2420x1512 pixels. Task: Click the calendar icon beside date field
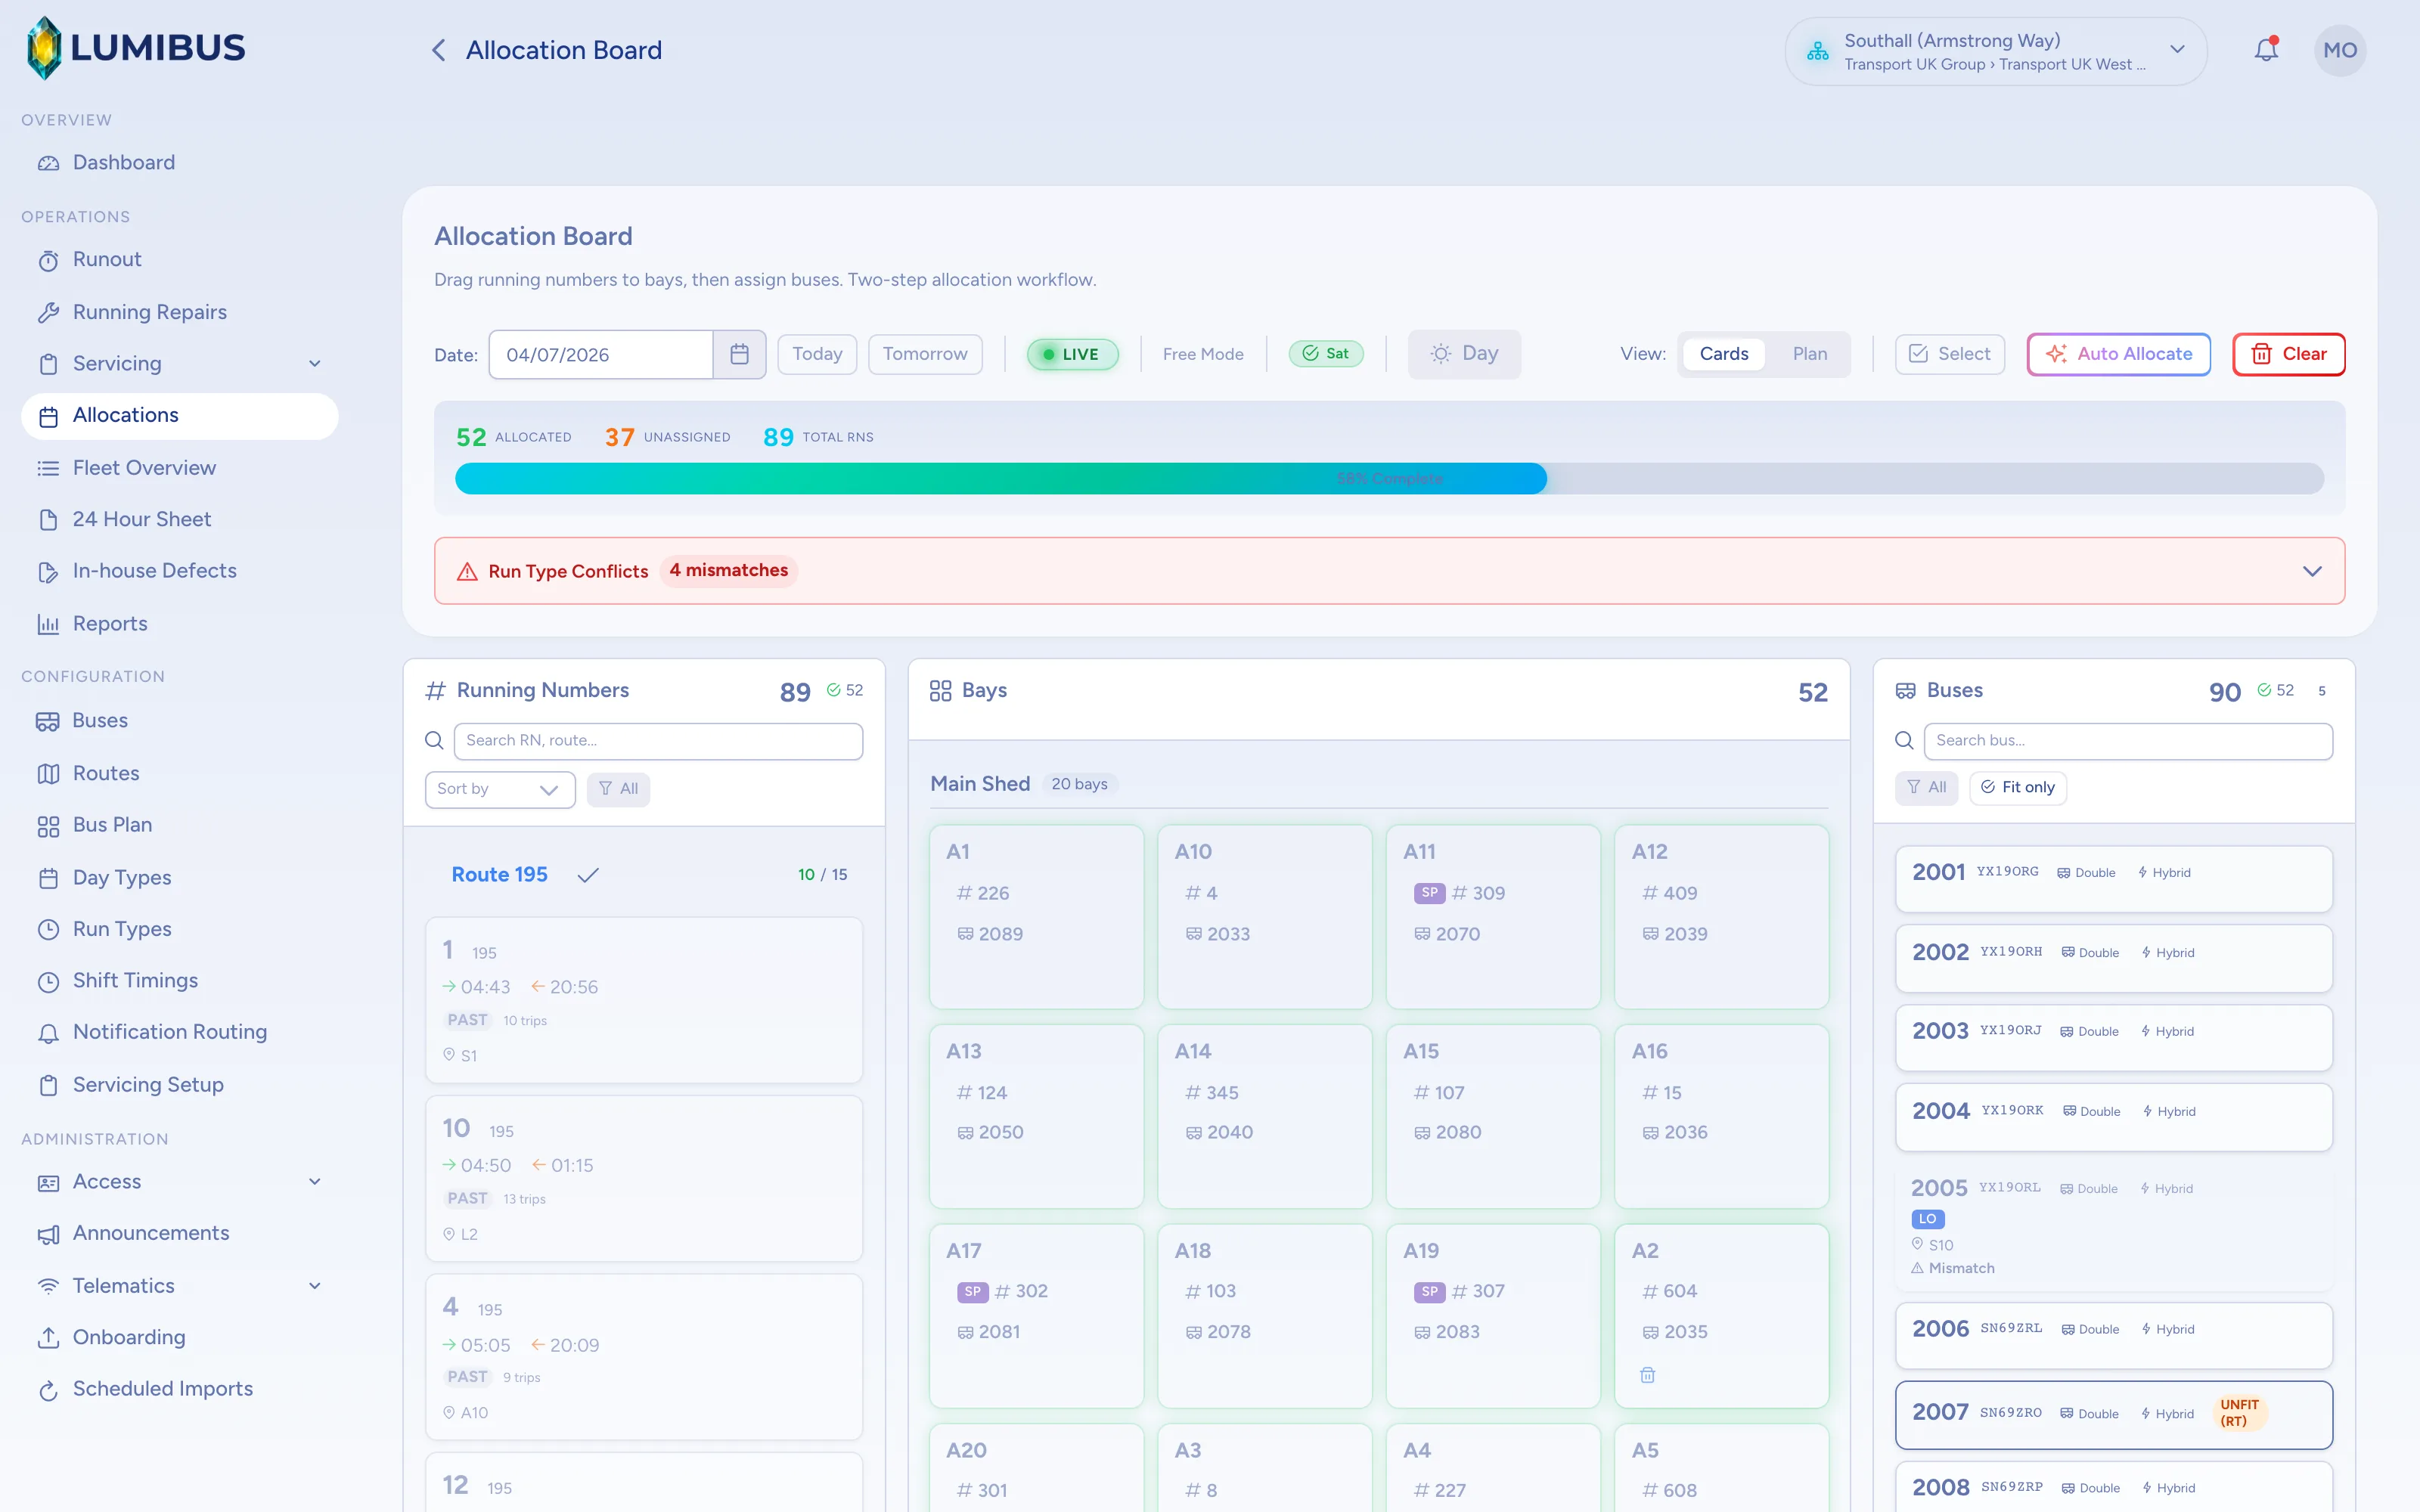(739, 354)
